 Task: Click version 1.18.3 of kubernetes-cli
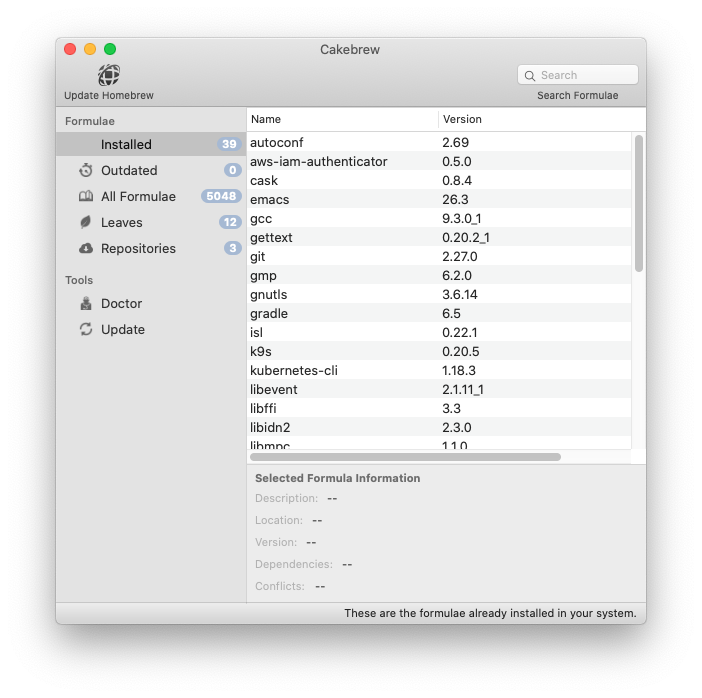[x=459, y=371]
